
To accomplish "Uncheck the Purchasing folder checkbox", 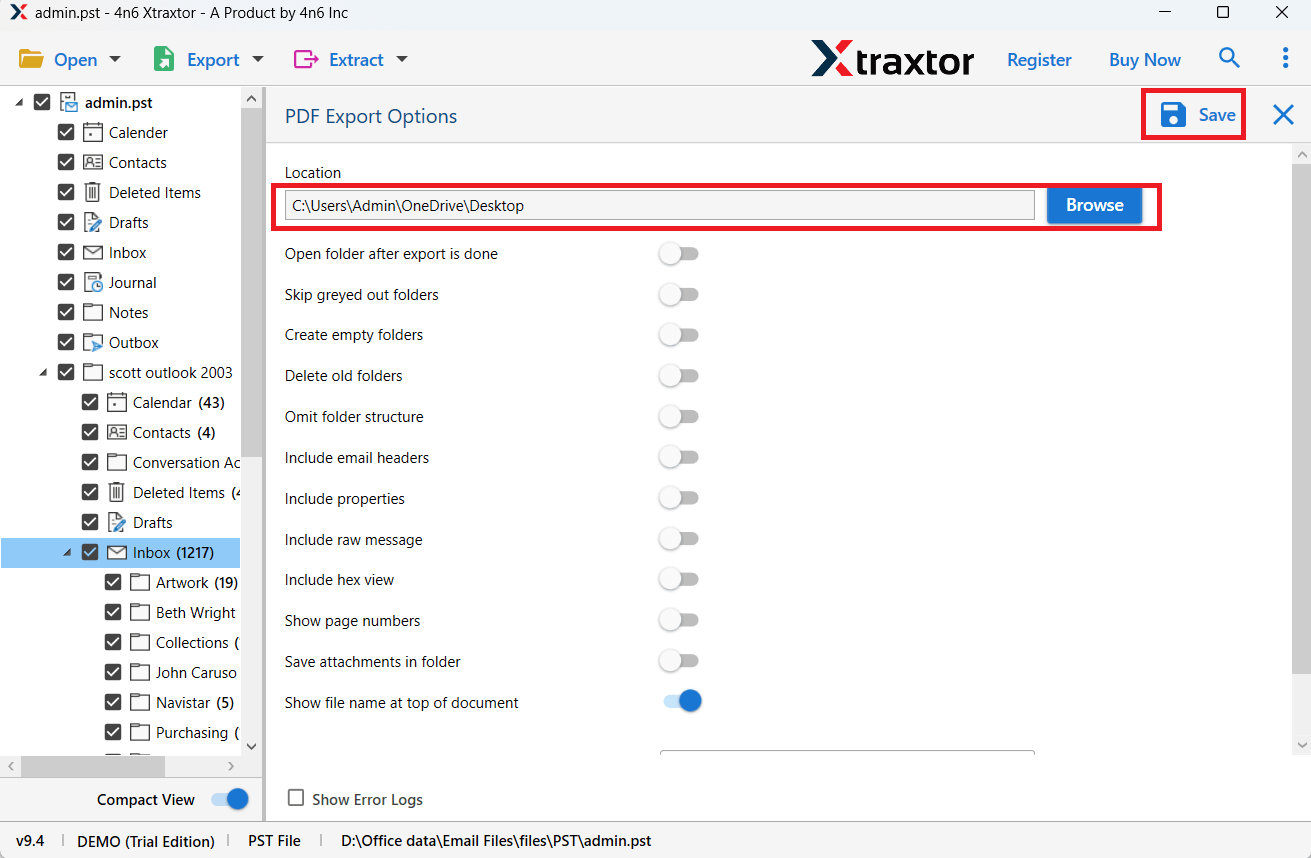I will pyautogui.click(x=113, y=732).
